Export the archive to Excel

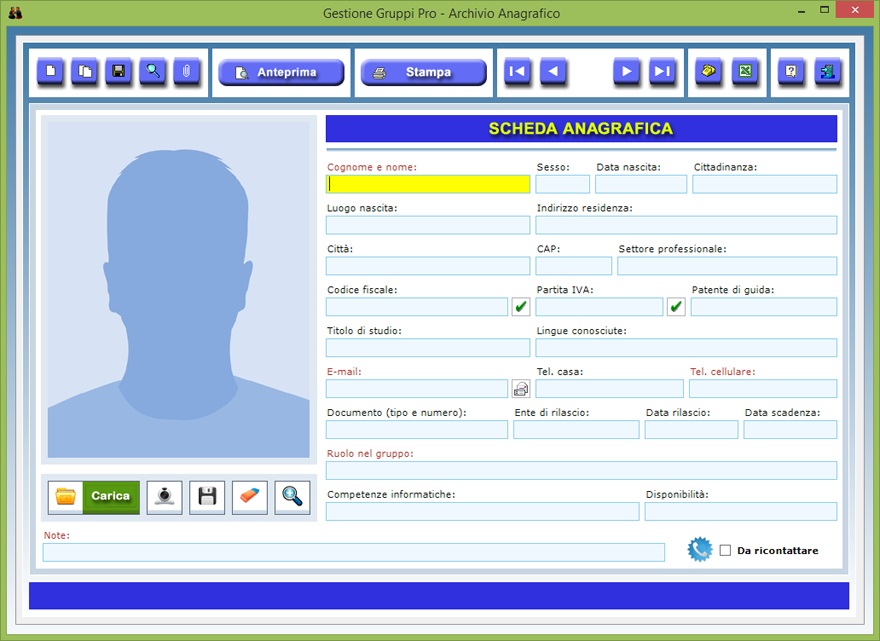[744, 72]
